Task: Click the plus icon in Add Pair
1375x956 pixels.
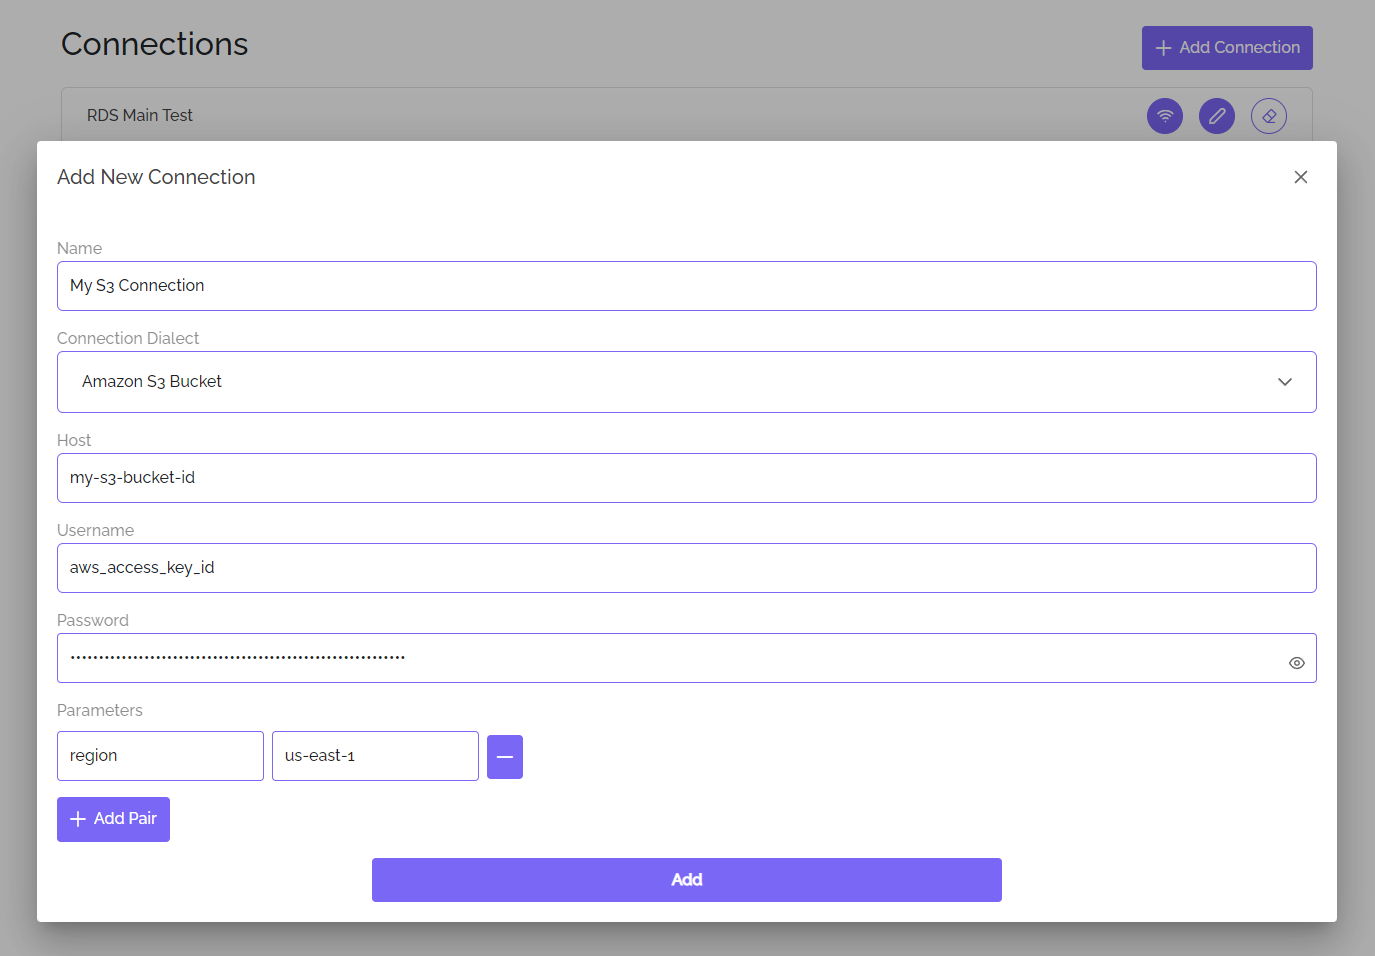Action: (78, 819)
